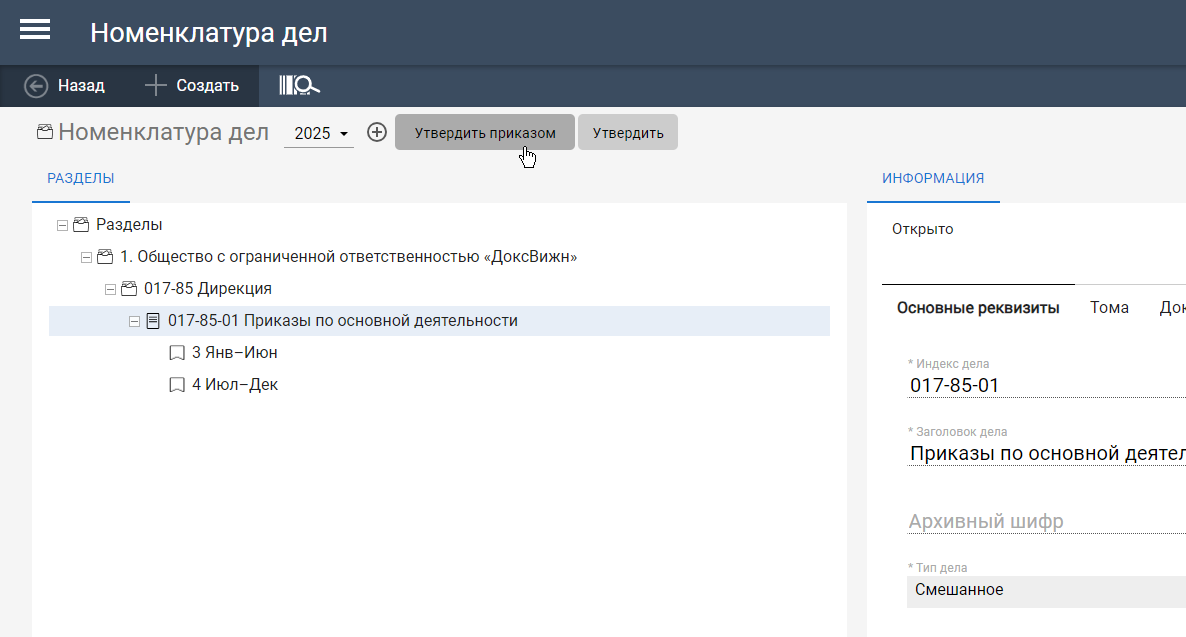Image resolution: width=1186 pixels, height=637 pixels.
Task: Click the folder icon beside 017-85 Дирекция
Action: pos(129,289)
